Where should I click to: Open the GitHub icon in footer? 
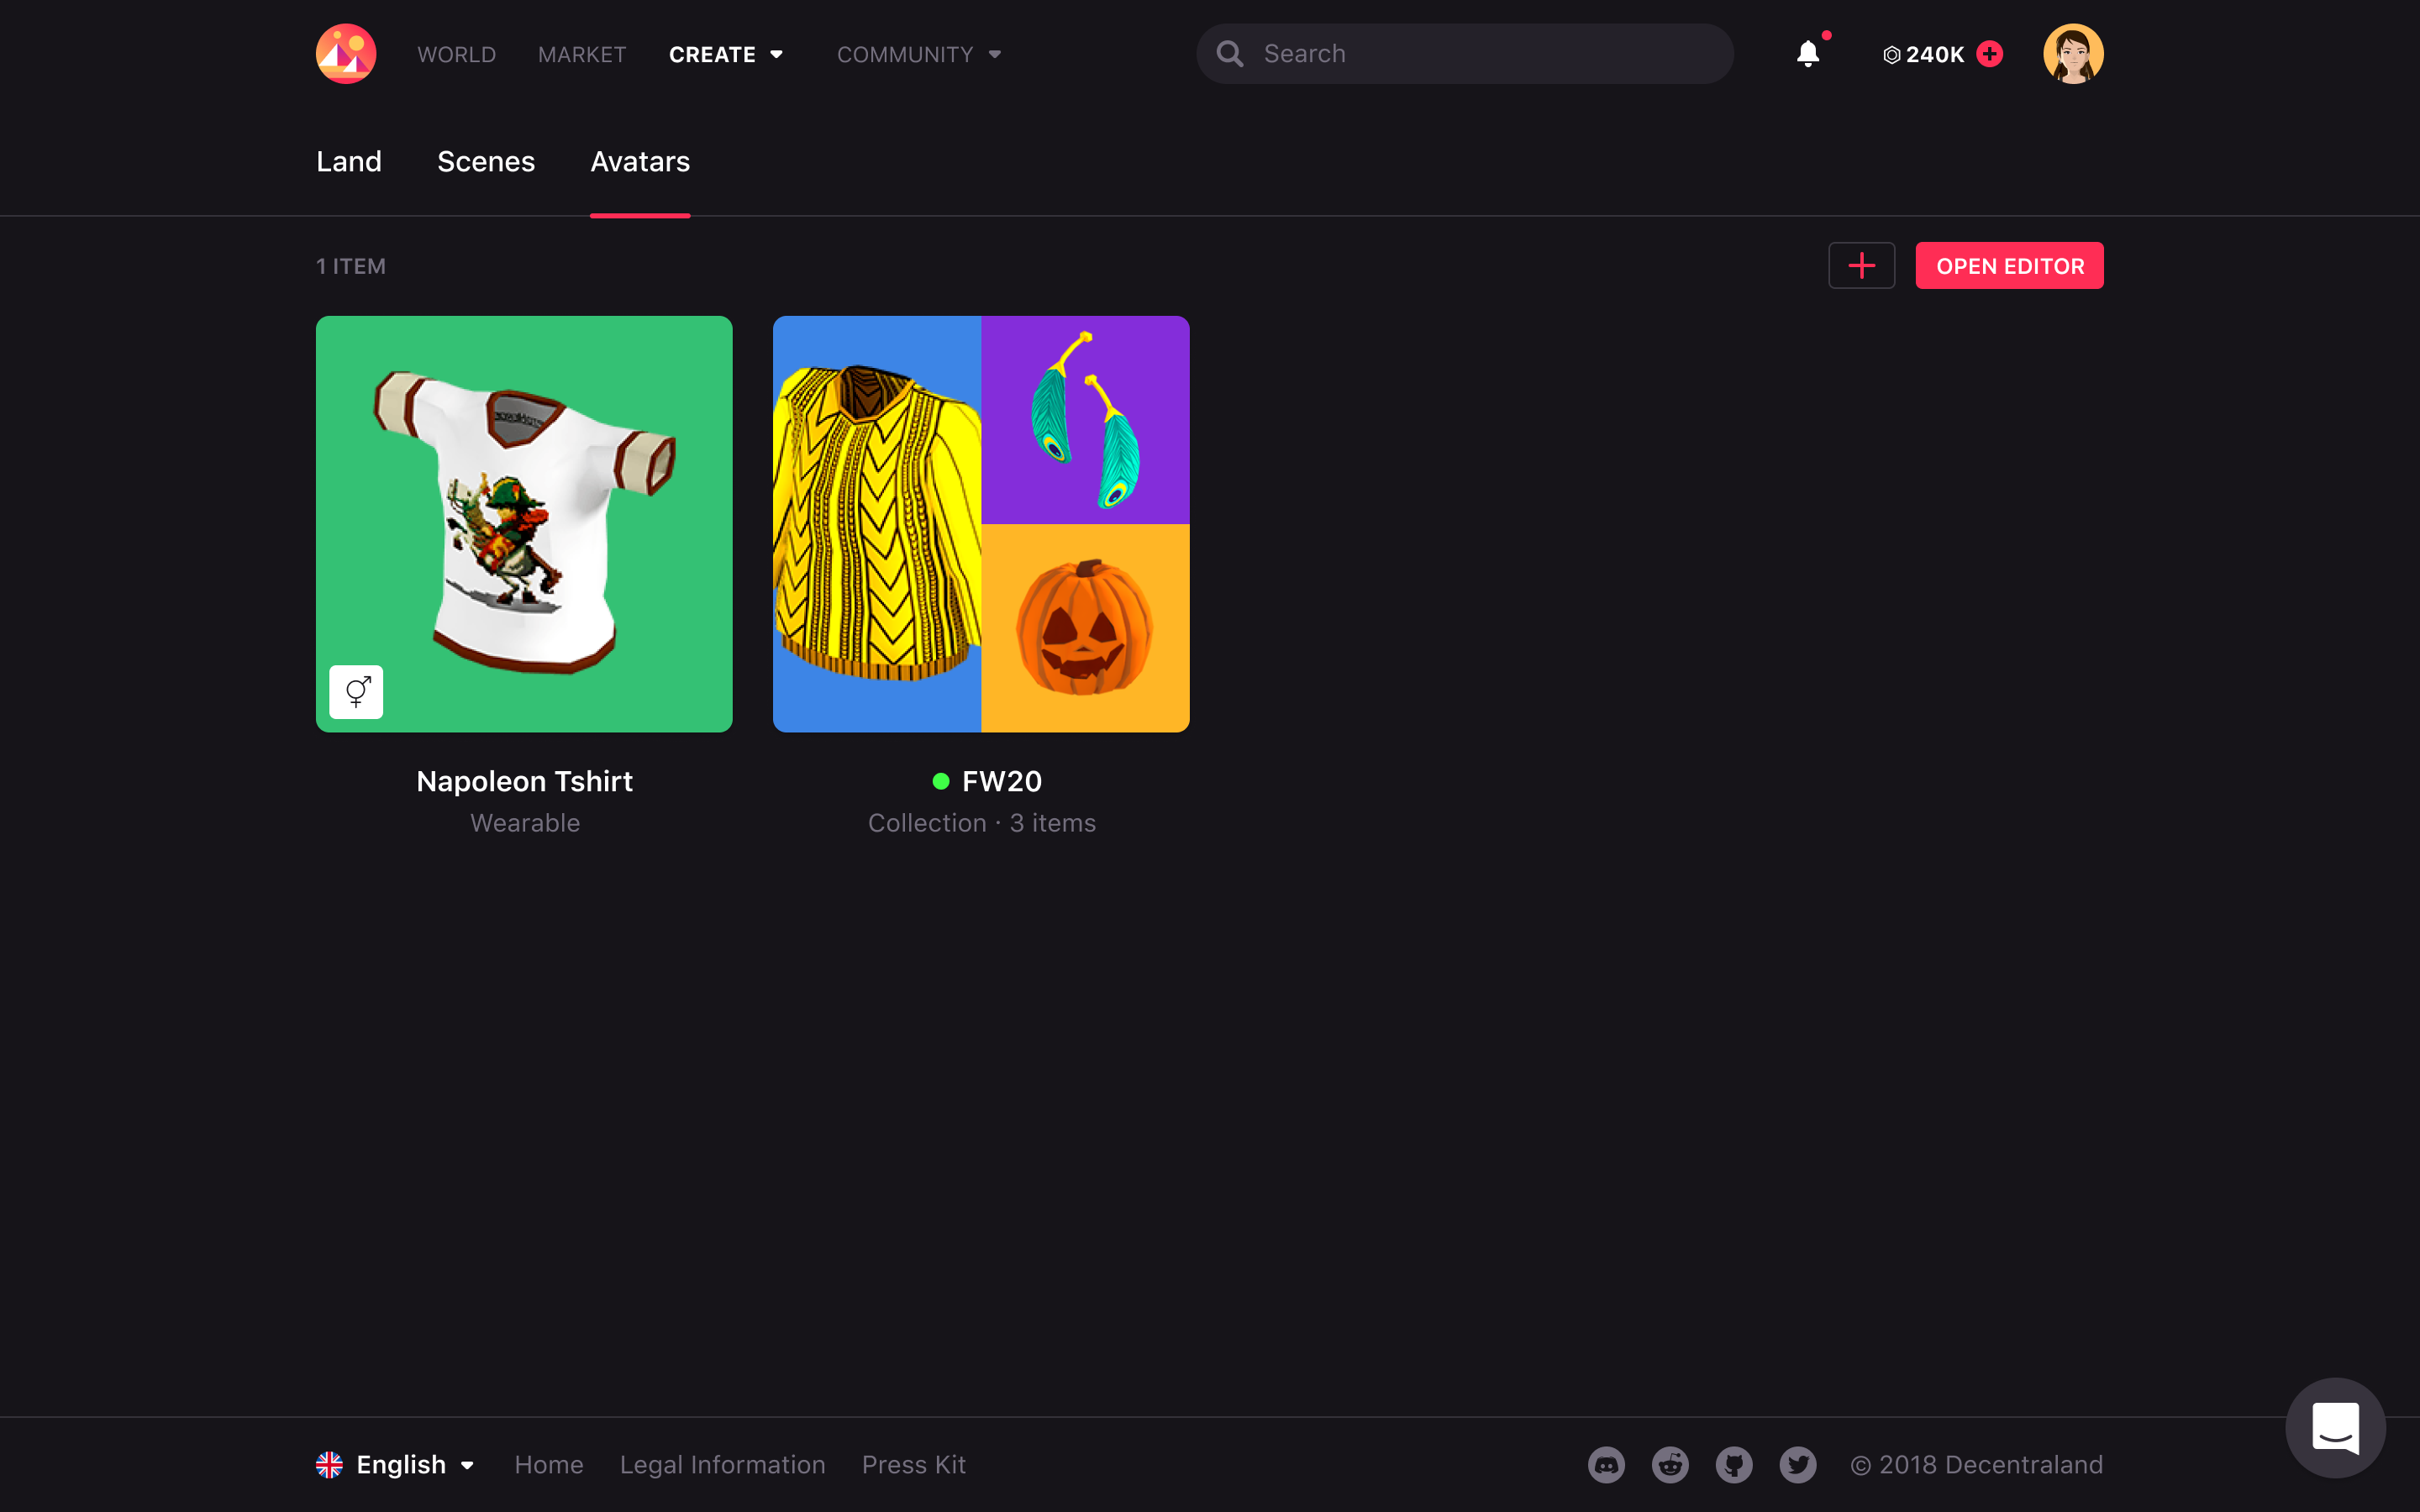[x=1733, y=1464]
